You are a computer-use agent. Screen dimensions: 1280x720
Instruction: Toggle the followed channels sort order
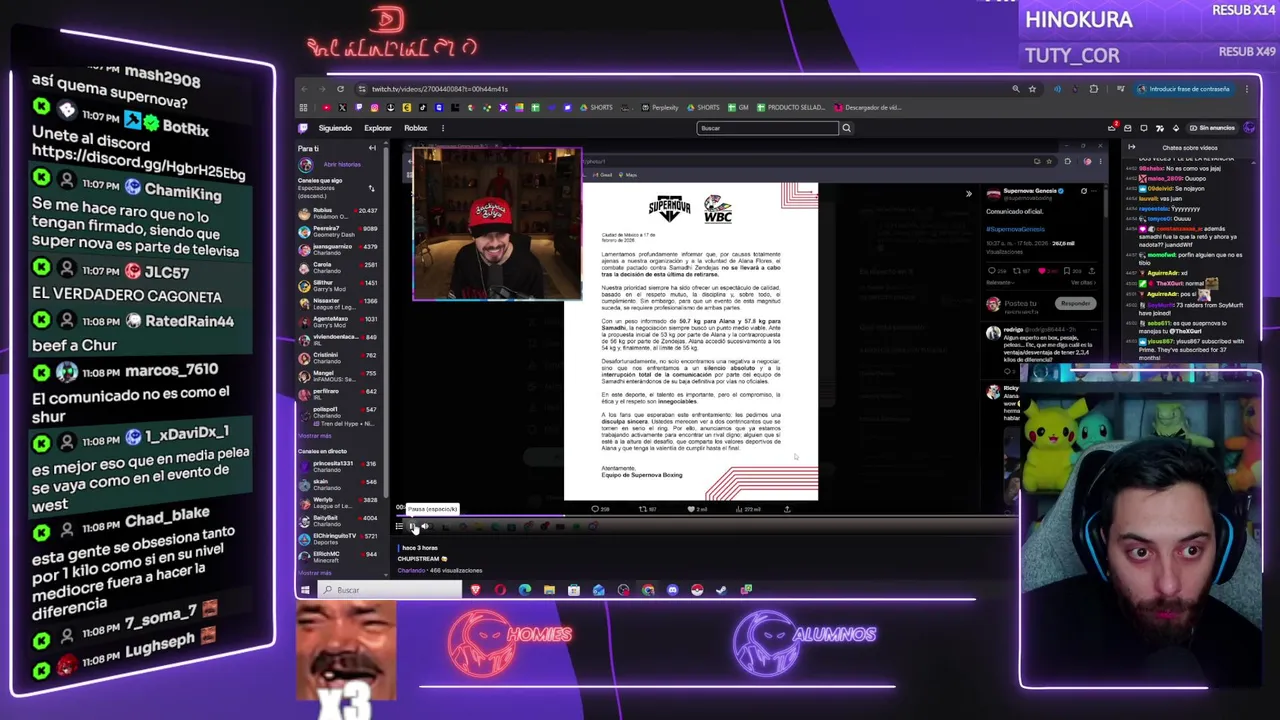tap(371, 188)
